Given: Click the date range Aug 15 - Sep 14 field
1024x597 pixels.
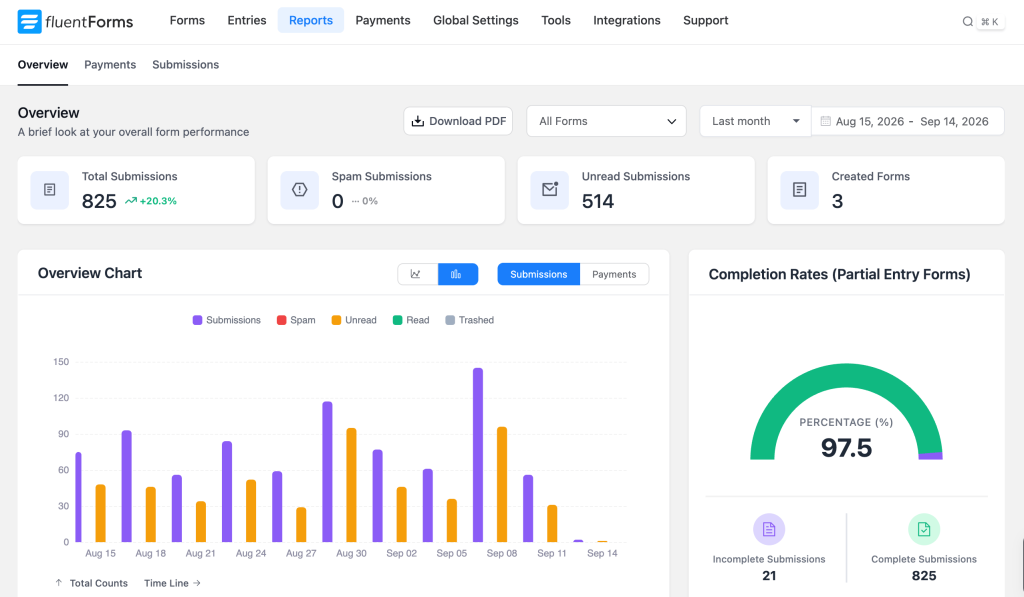Looking at the screenshot, I should tap(908, 121).
